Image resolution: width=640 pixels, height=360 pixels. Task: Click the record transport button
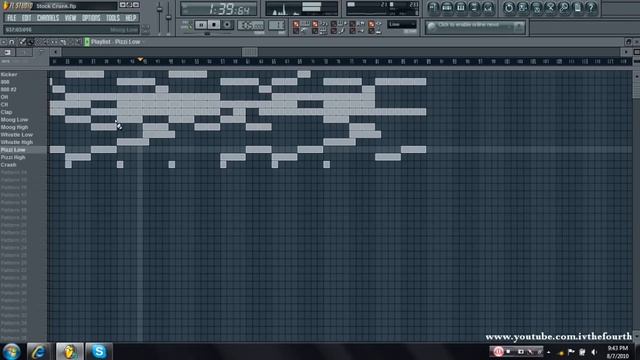pyautogui.click(x=227, y=25)
